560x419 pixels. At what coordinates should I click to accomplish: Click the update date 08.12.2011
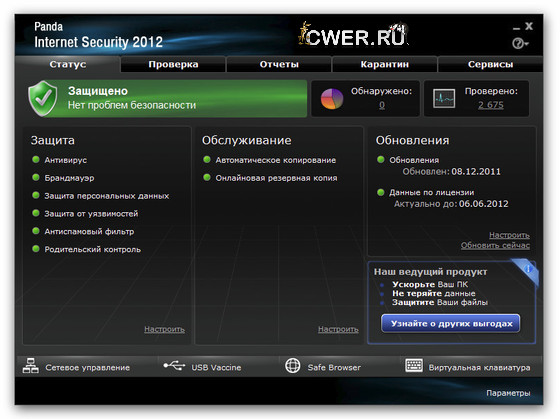476,171
